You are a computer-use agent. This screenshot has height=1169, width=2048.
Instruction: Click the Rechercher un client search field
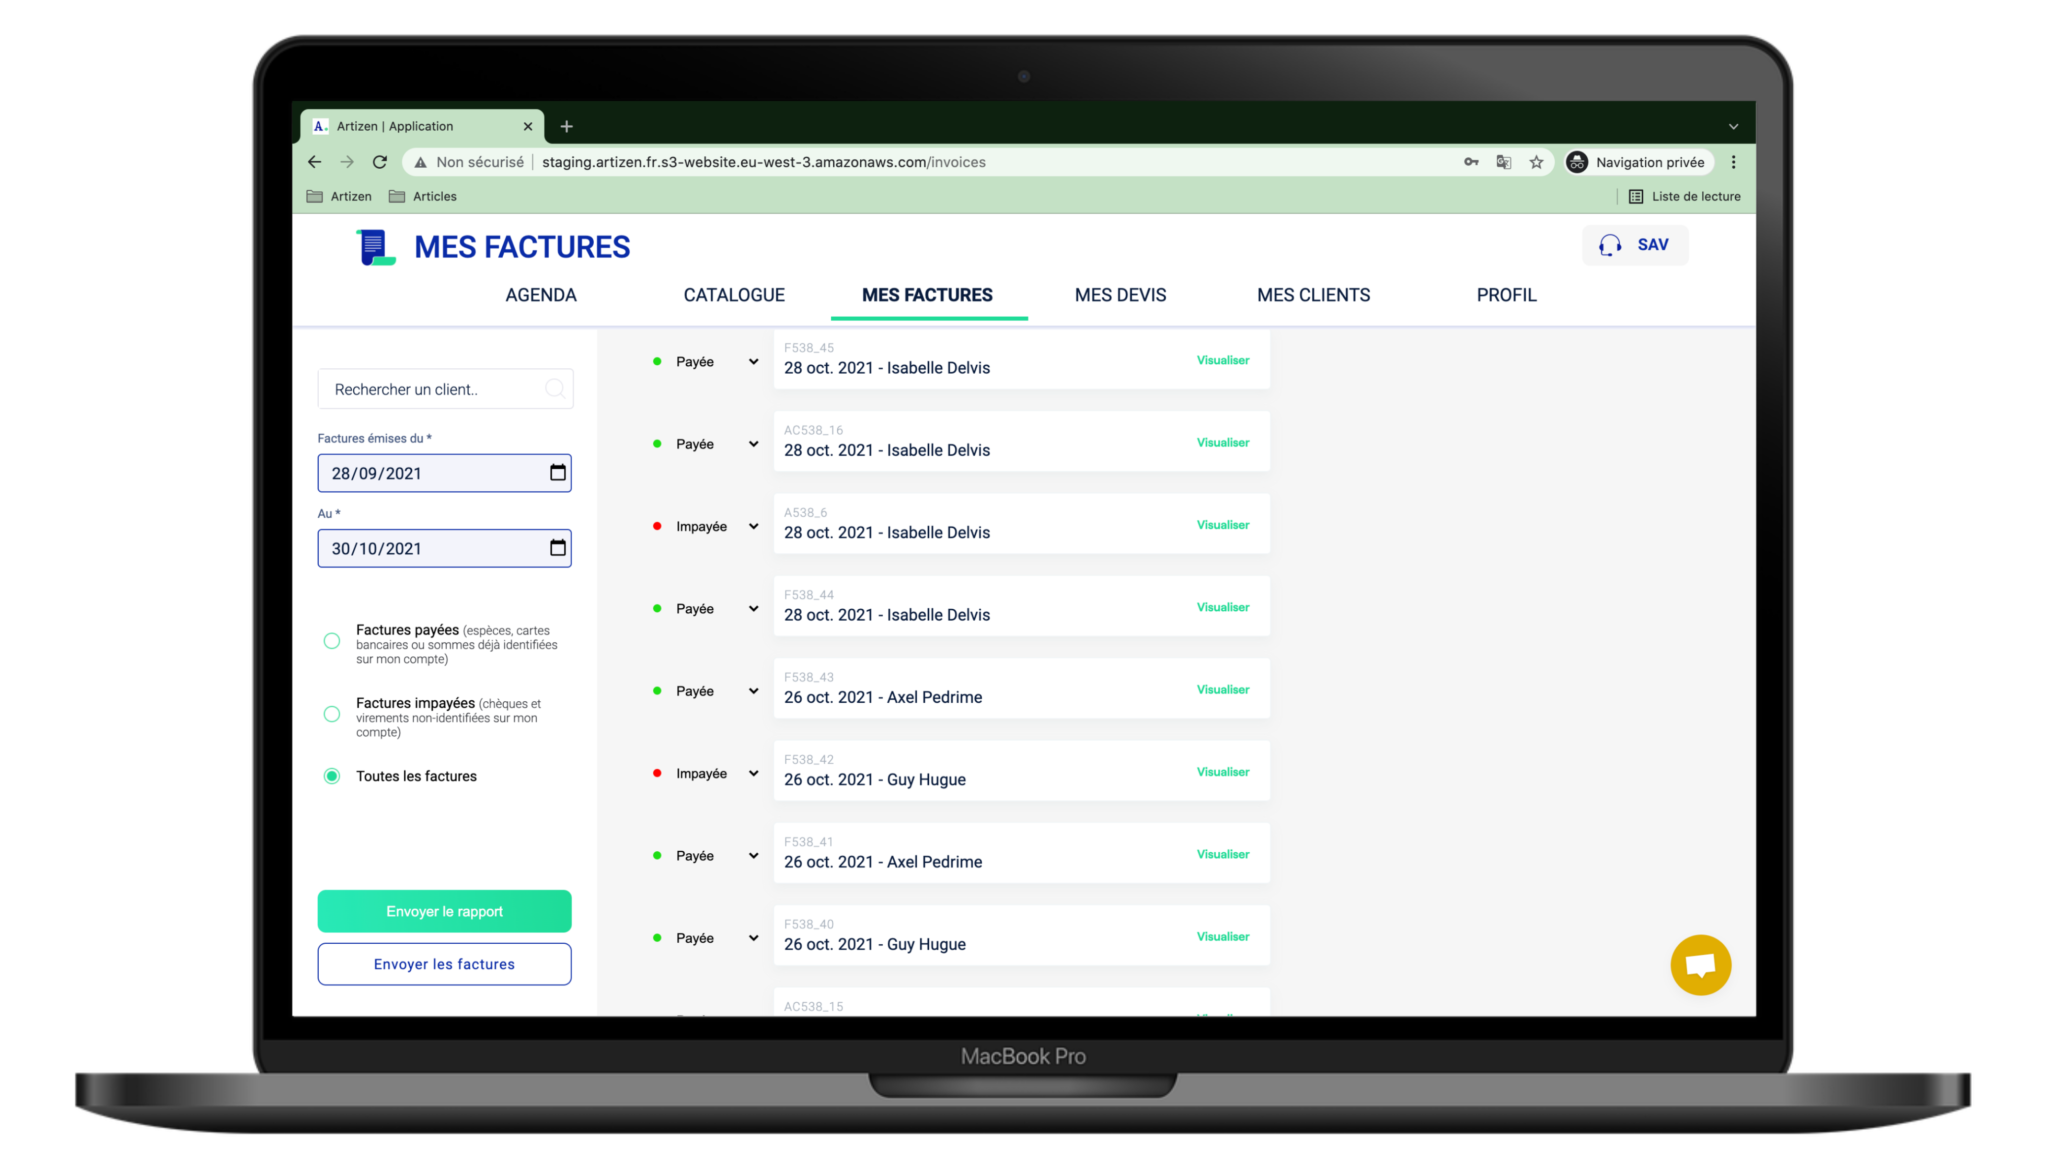pyautogui.click(x=445, y=389)
